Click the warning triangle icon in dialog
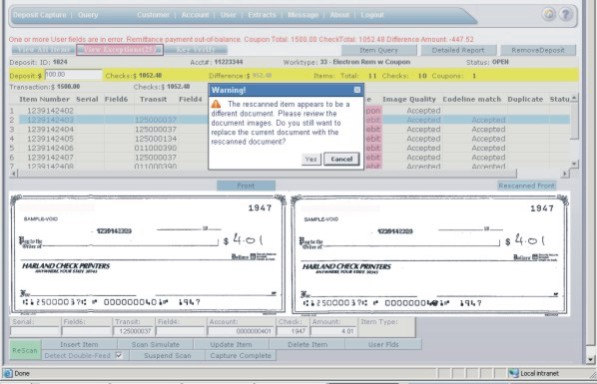The image size is (597, 384). [x=216, y=104]
